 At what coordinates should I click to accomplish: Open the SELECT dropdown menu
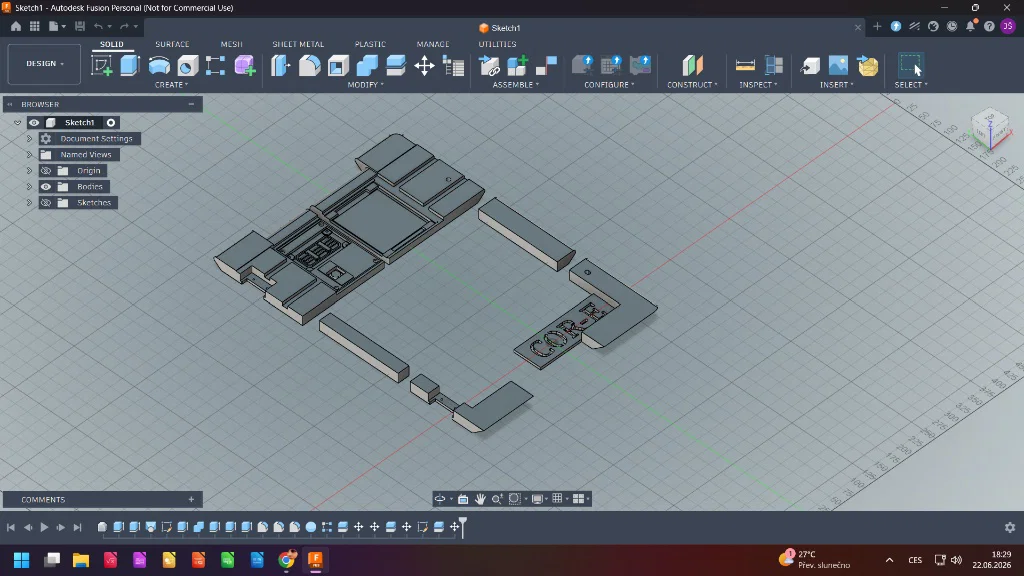point(911,85)
